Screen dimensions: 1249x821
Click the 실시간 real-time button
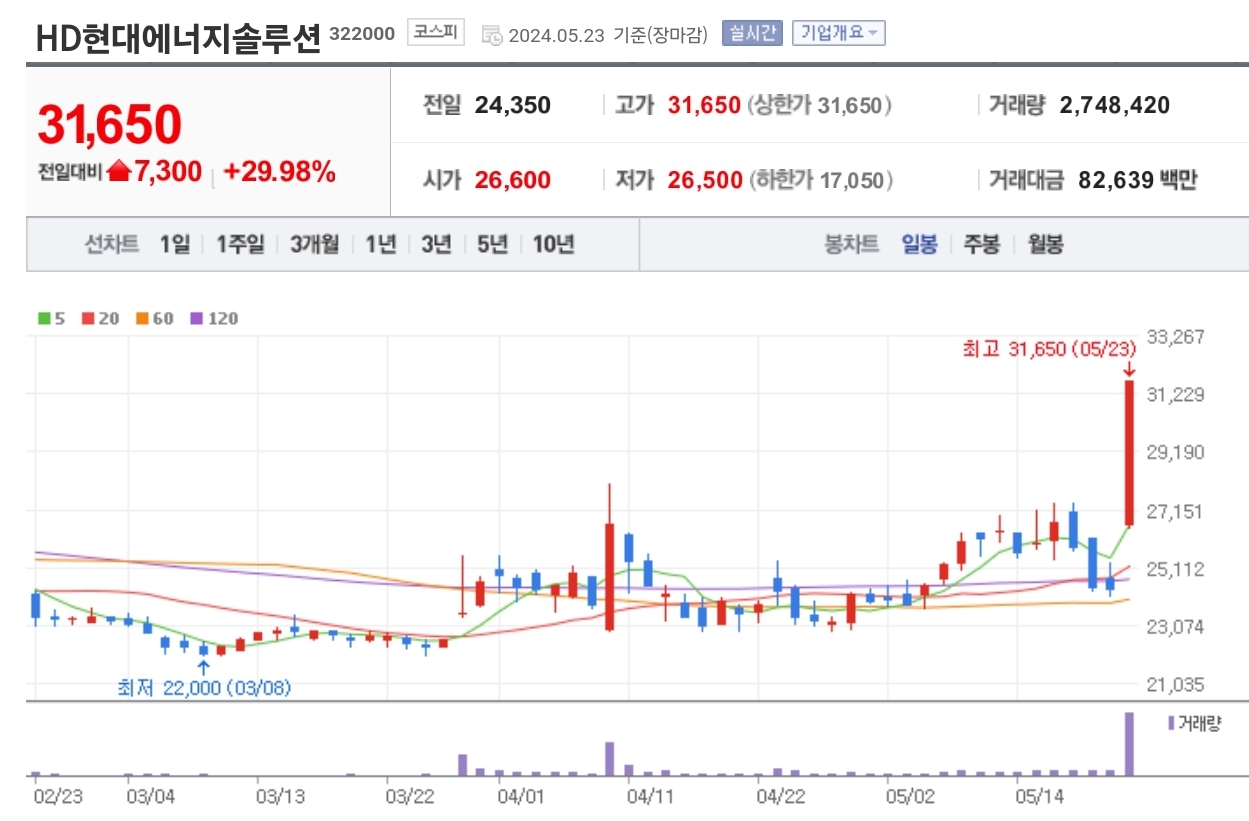pos(752,33)
